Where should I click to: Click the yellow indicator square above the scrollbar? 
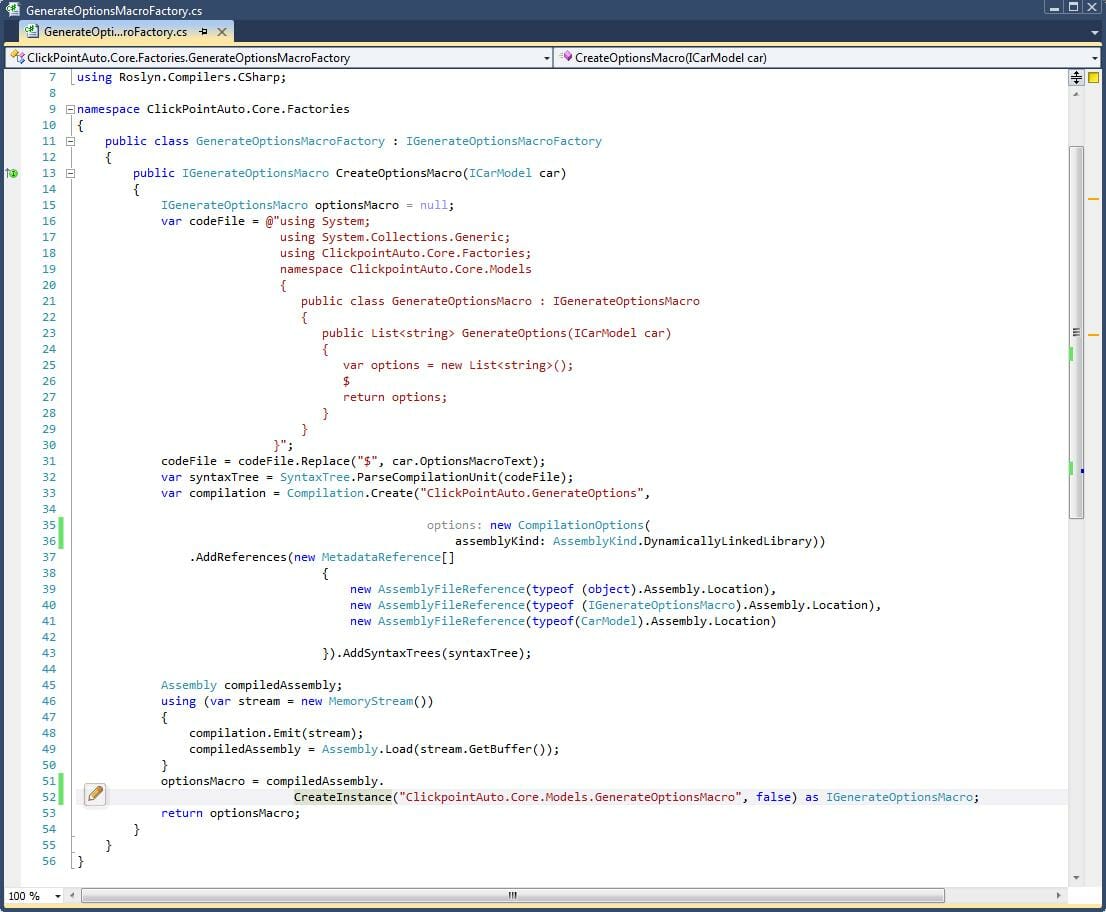click(1093, 78)
